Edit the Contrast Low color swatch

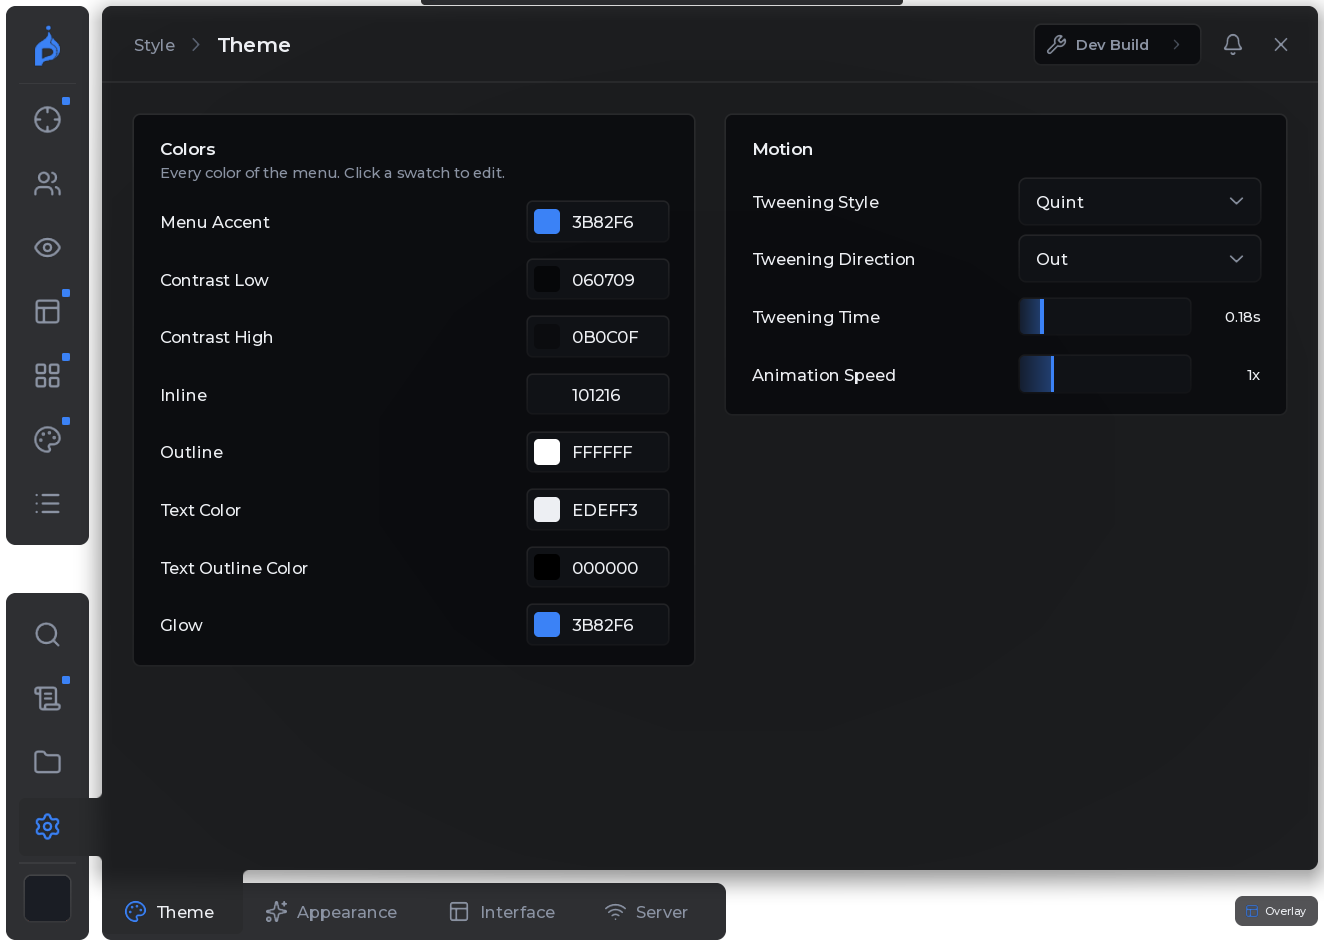click(x=547, y=280)
